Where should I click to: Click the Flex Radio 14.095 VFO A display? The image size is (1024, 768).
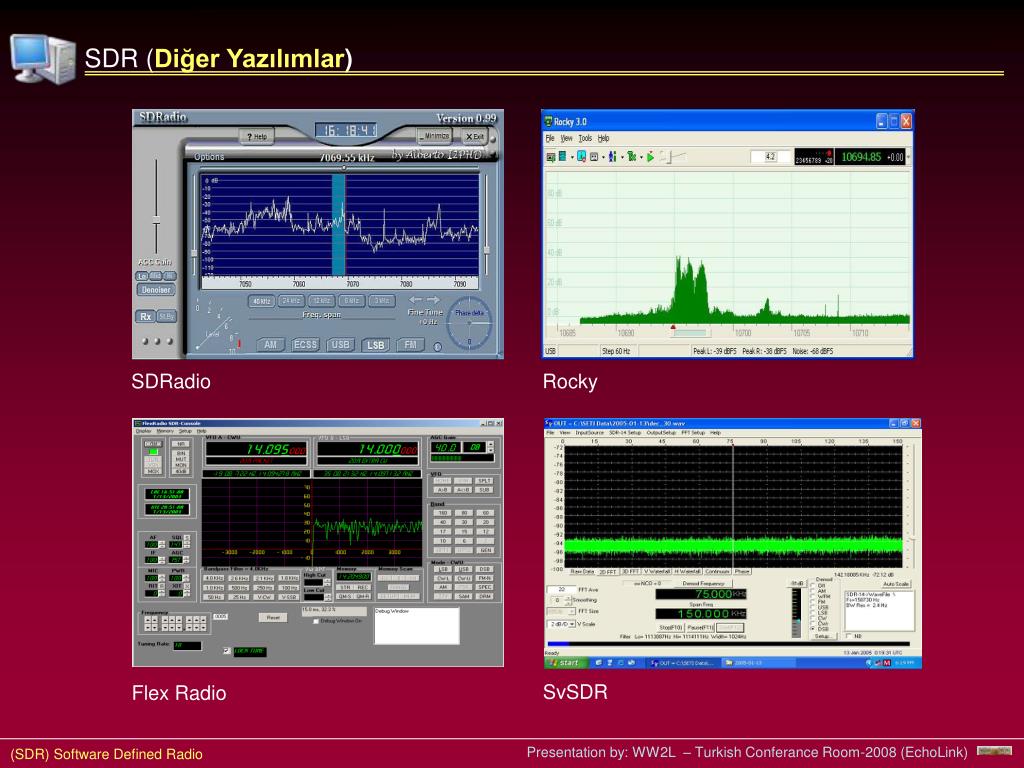click(x=257, y=449)
